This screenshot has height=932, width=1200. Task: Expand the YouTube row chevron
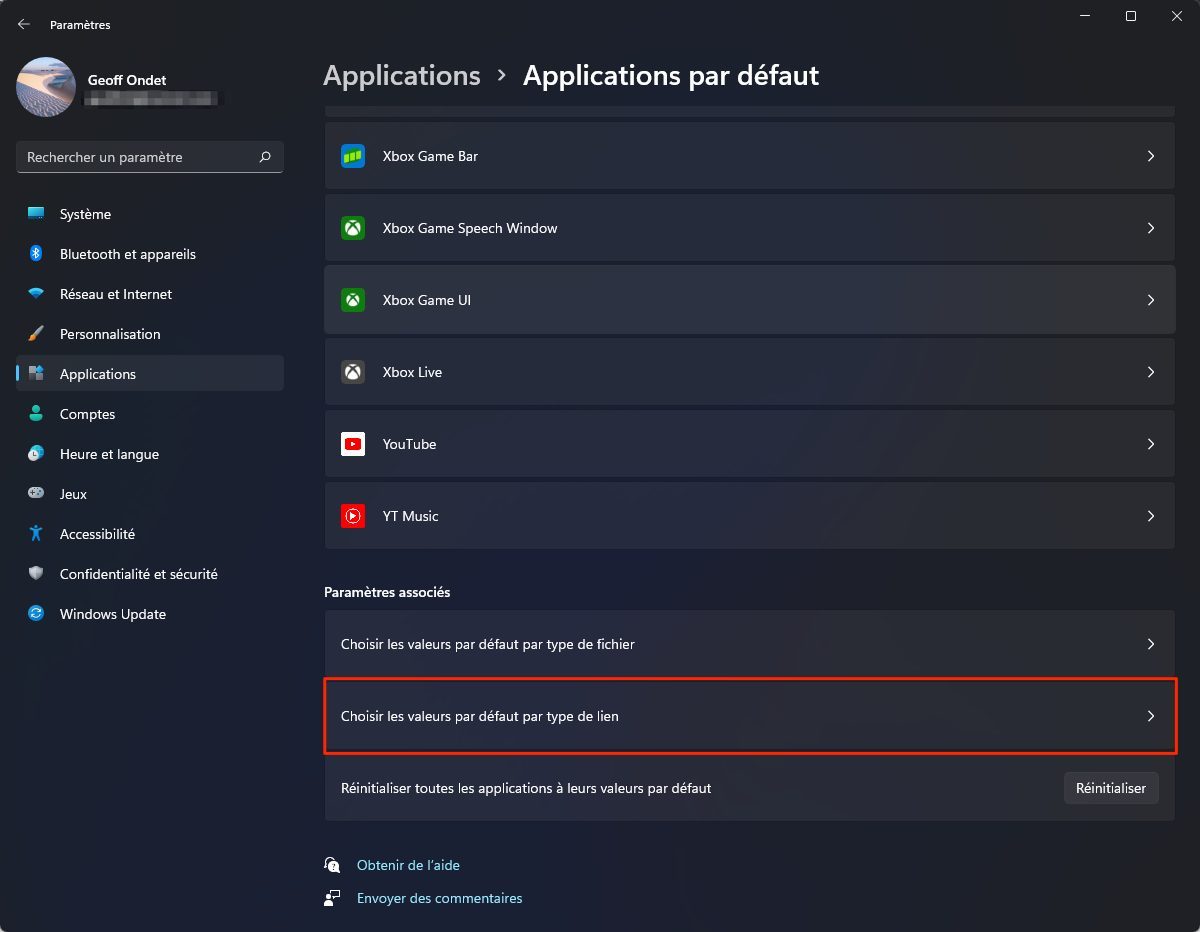(1151, 444)
